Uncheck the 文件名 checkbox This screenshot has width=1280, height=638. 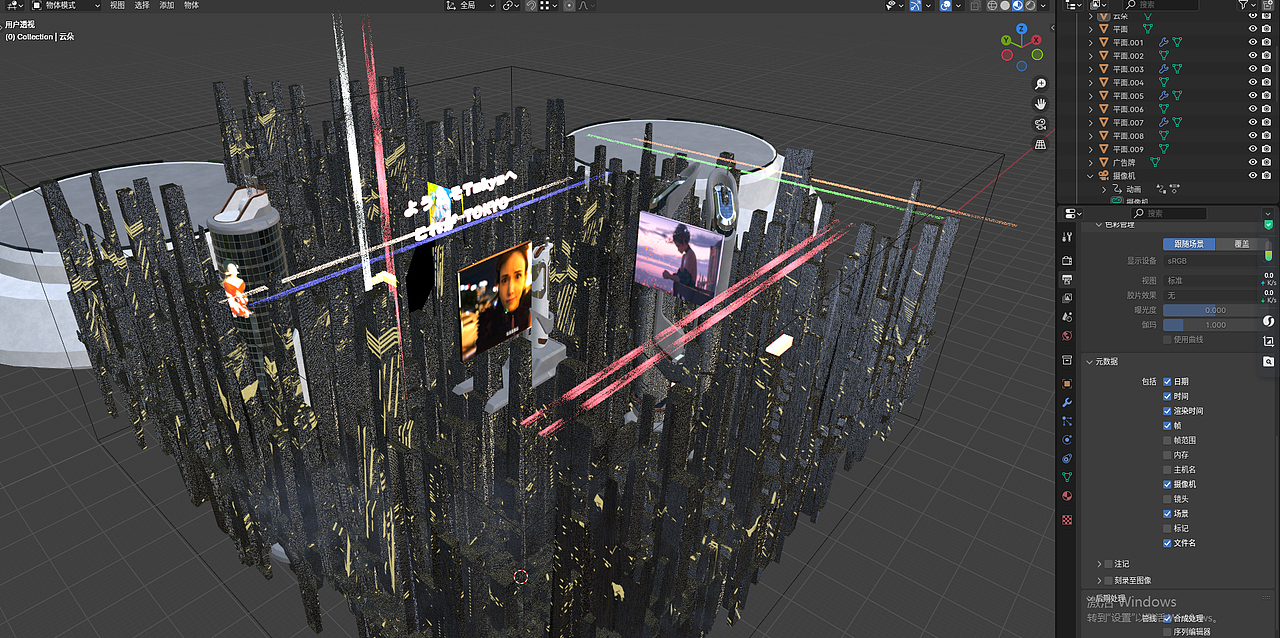1167,543
